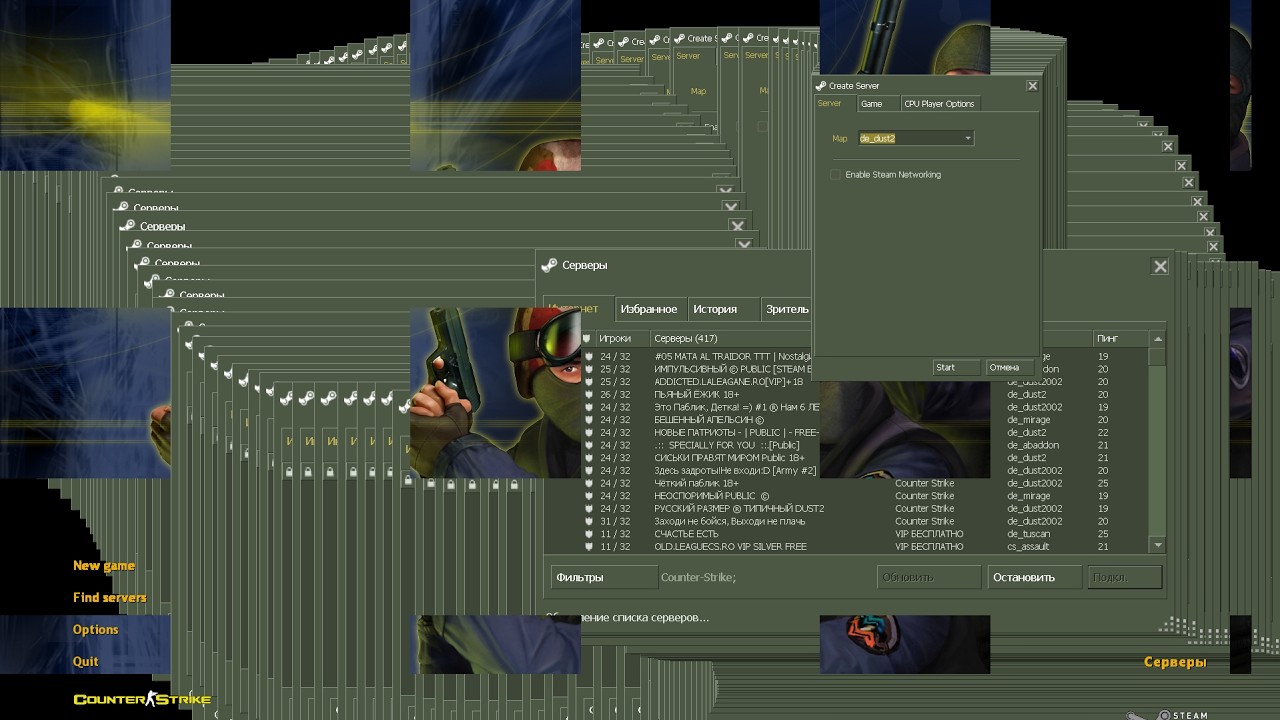Open the Map dropdown showing de_dust2

(915, 138)
